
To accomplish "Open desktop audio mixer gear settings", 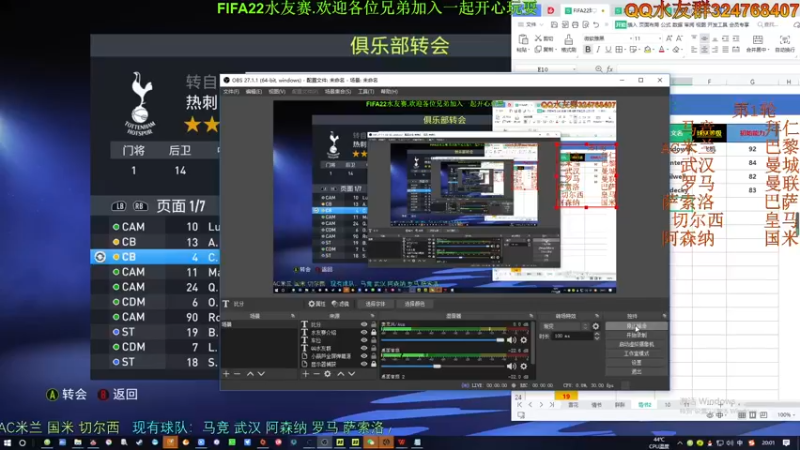I will coord(523,366).
